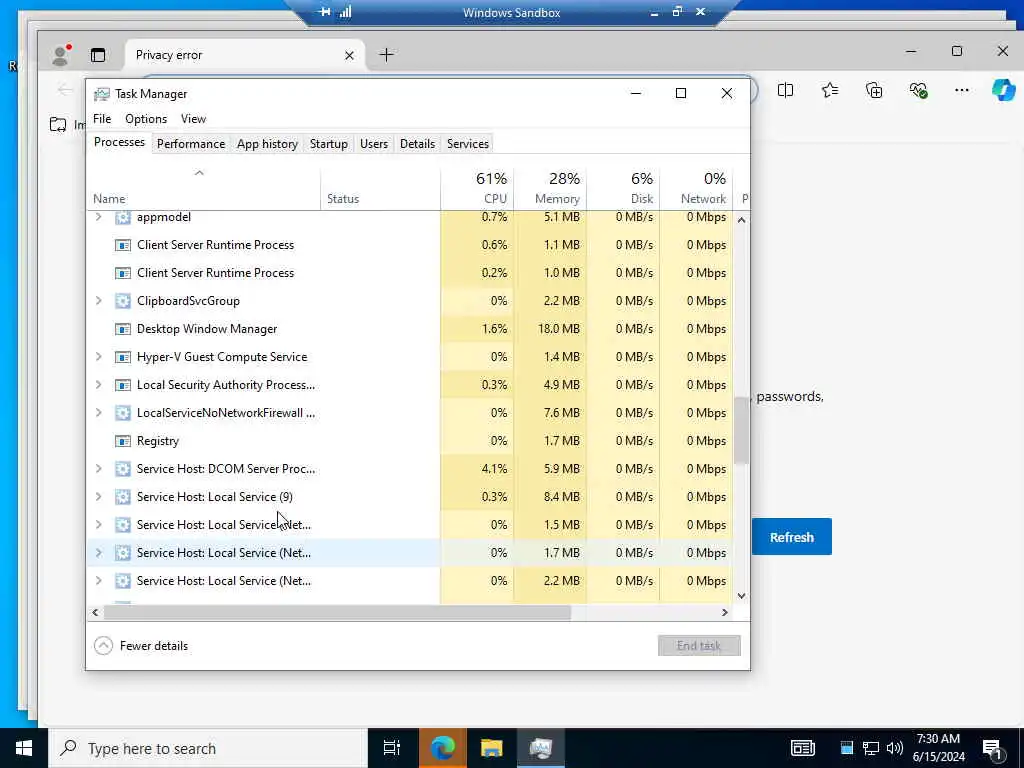Collapse Task Manager with Fewer details
Screen dimensions: 1024x768
point(141,646)
